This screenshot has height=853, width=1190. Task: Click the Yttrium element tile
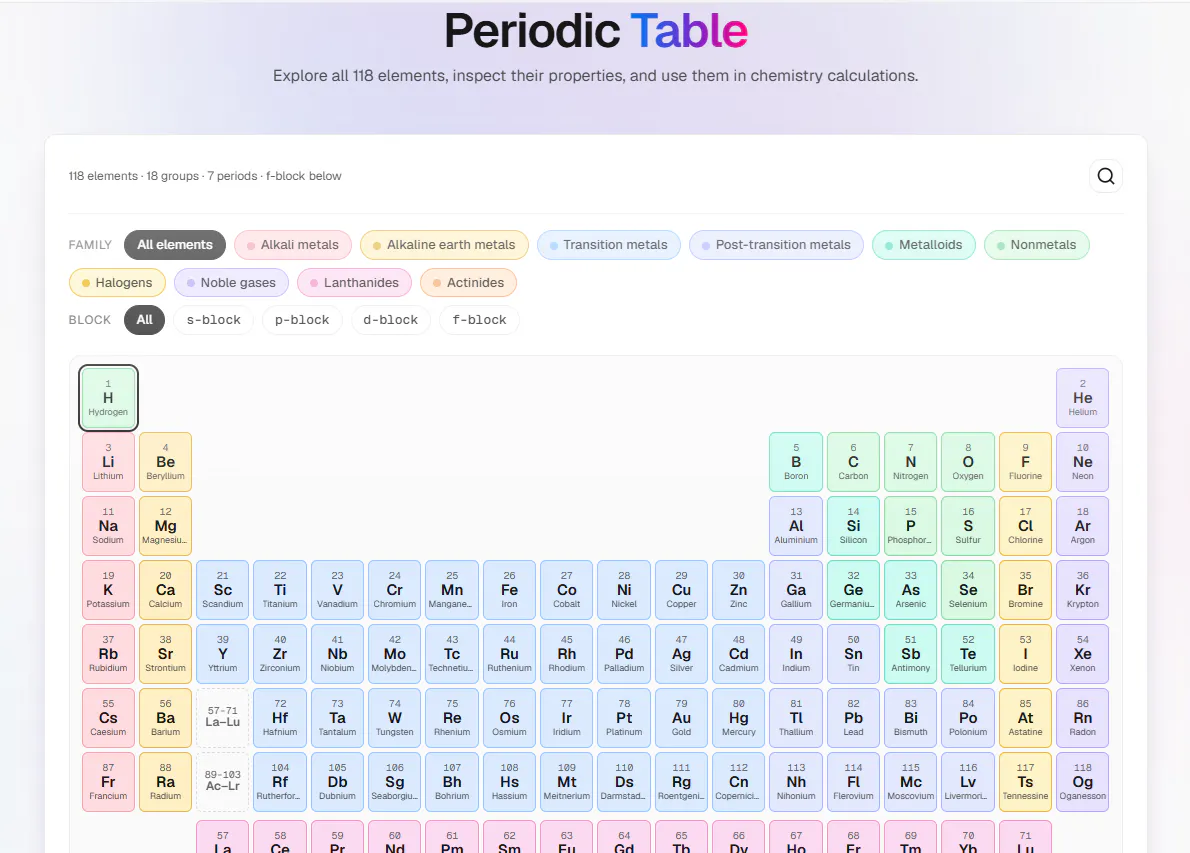point(222,653)
